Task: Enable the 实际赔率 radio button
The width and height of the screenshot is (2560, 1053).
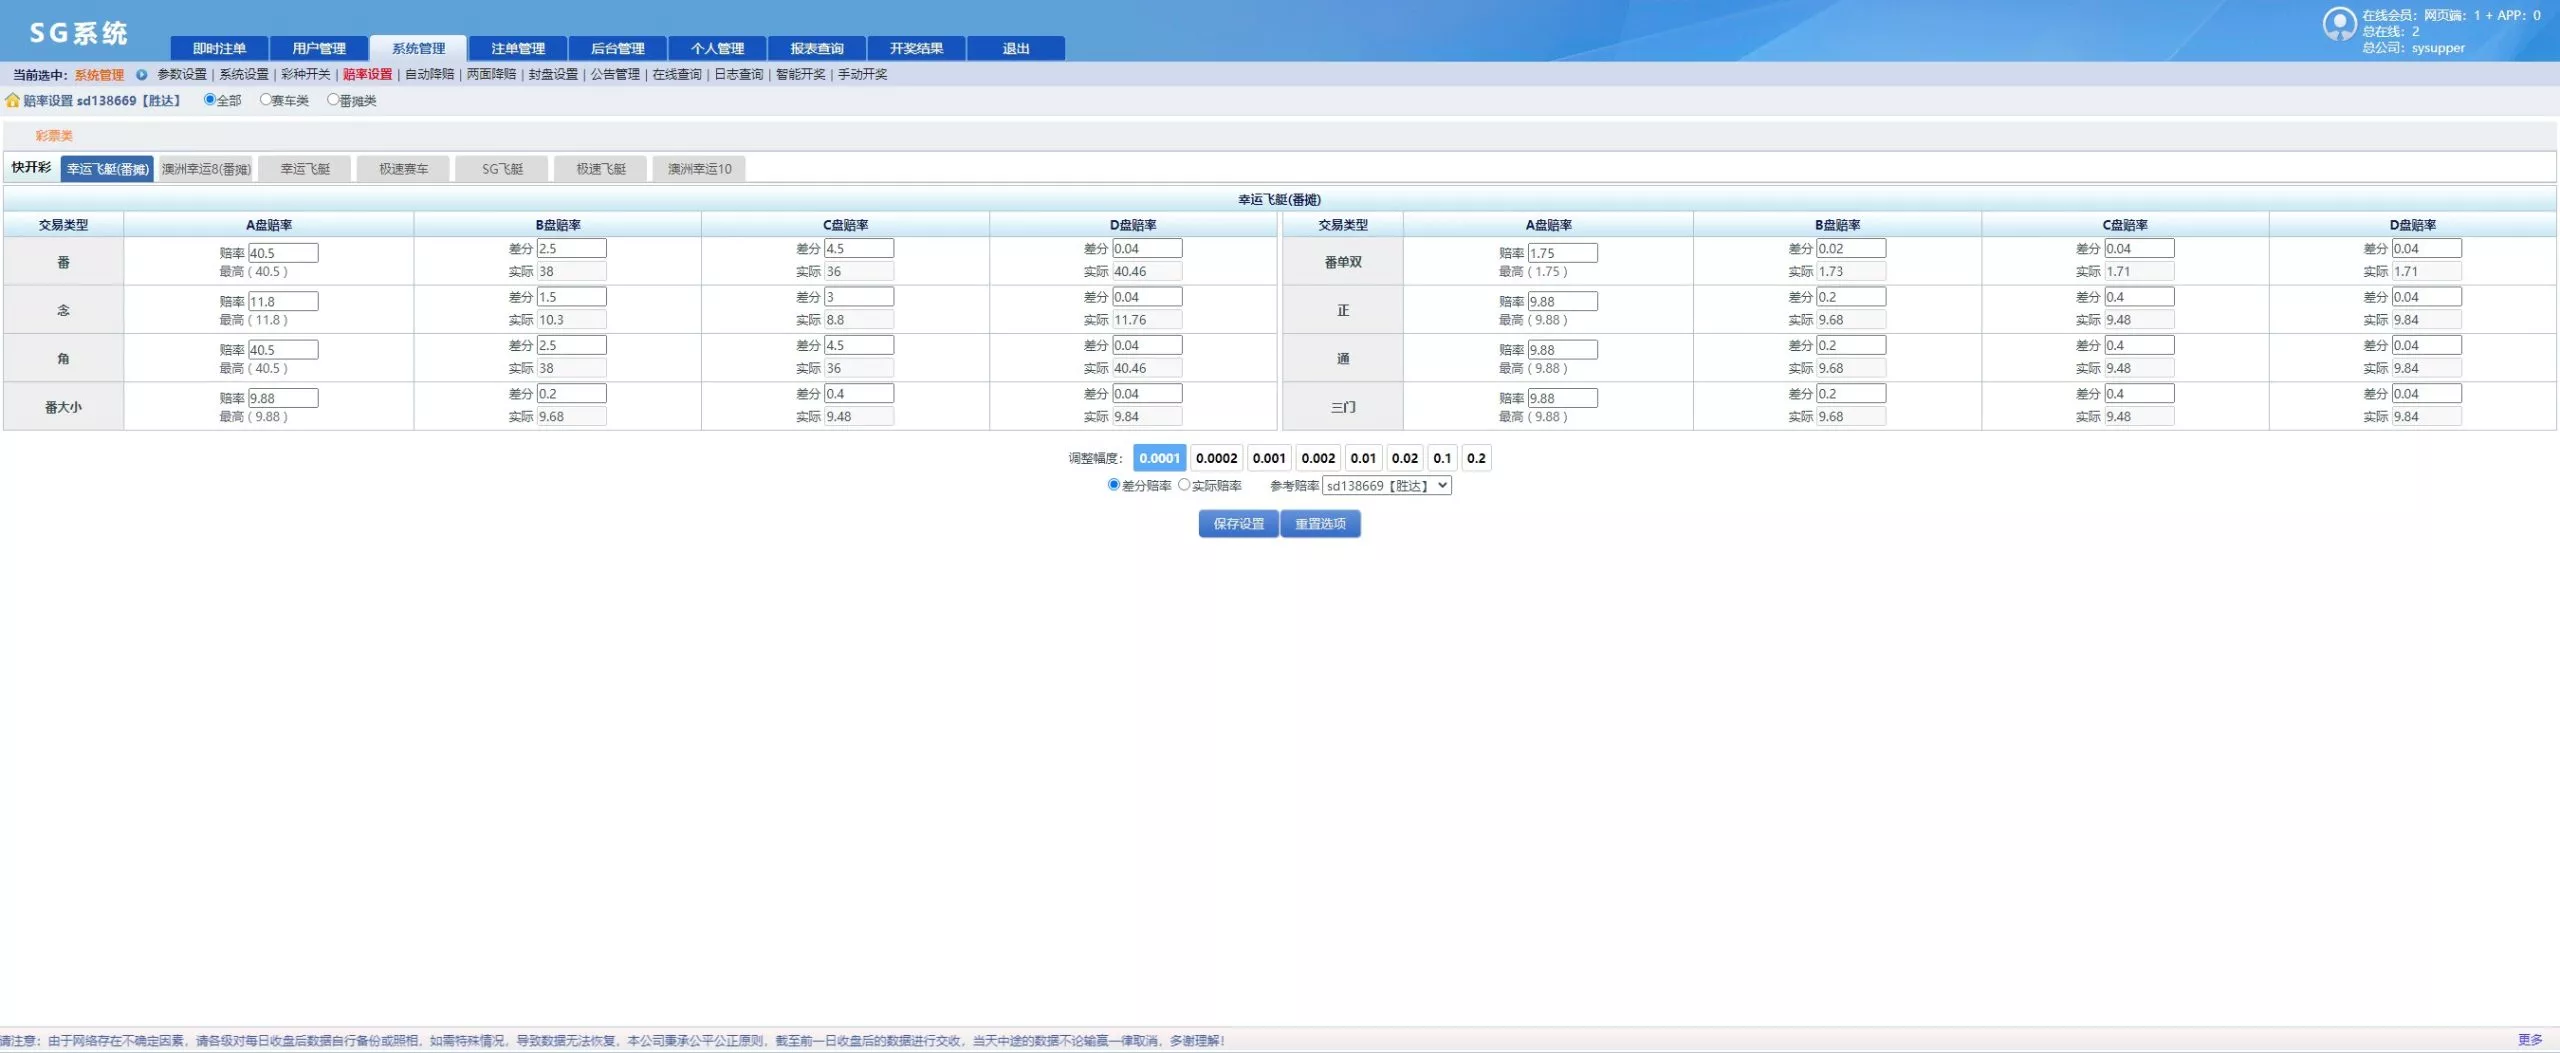Action: point(1184,485)
